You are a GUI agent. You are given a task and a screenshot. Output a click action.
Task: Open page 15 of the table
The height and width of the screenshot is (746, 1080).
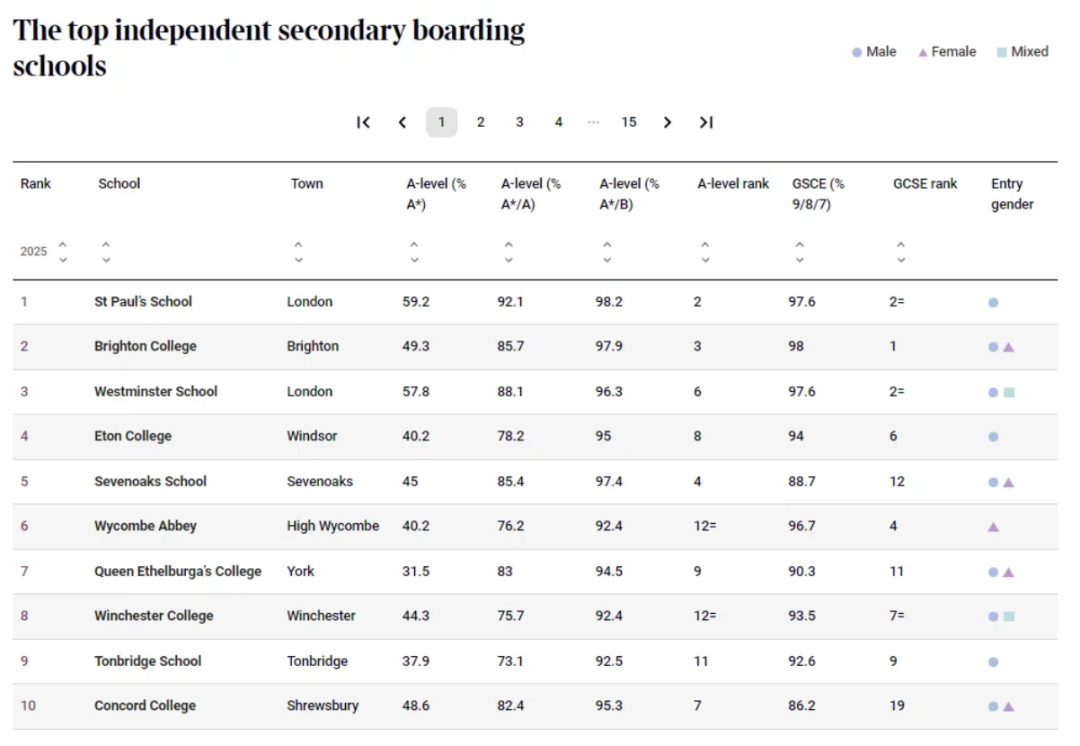click(628, 122)
